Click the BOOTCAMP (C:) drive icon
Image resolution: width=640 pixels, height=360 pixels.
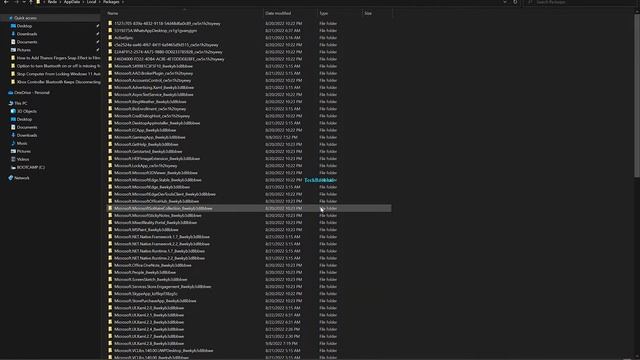pyautogui.click(x=13, y=167)
